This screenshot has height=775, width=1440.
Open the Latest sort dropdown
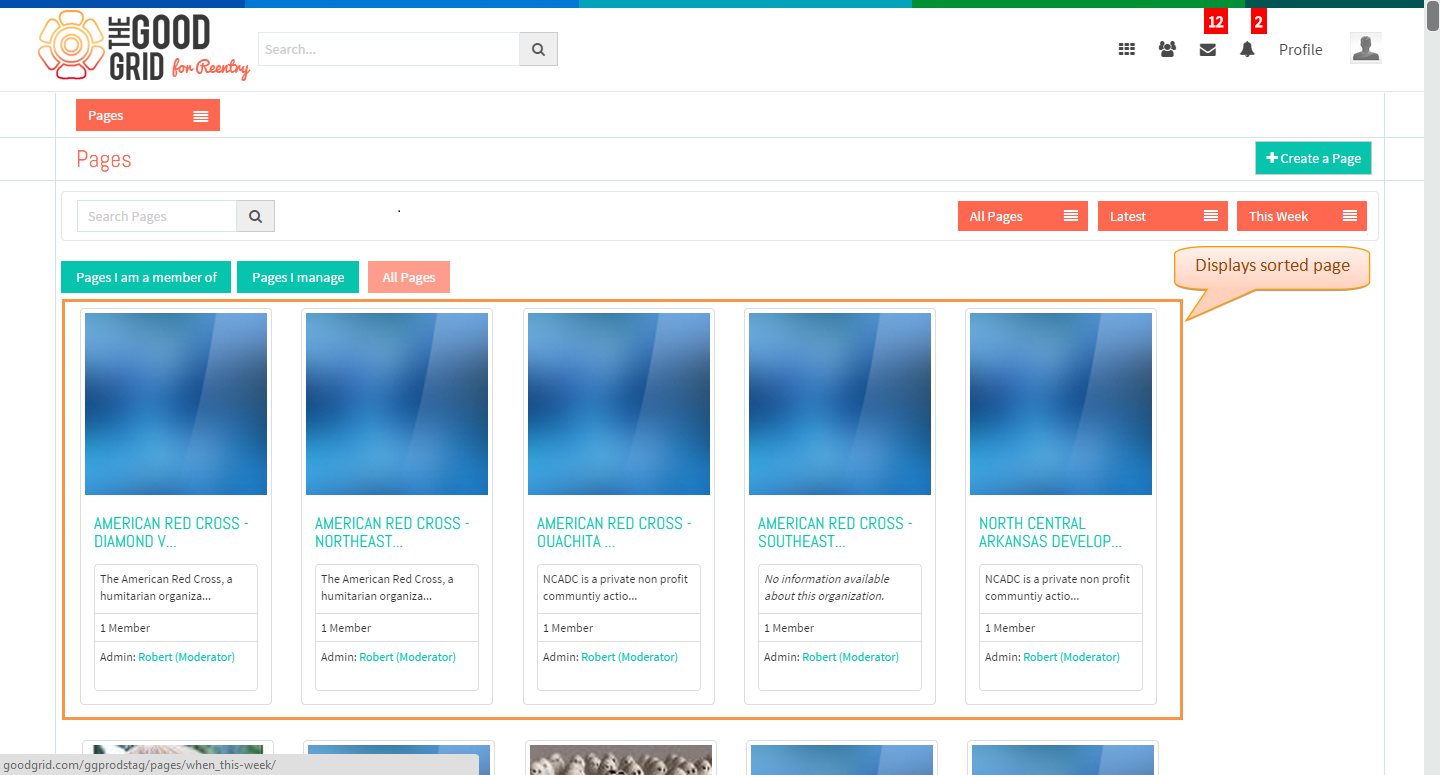click(x=1162, y=216)
